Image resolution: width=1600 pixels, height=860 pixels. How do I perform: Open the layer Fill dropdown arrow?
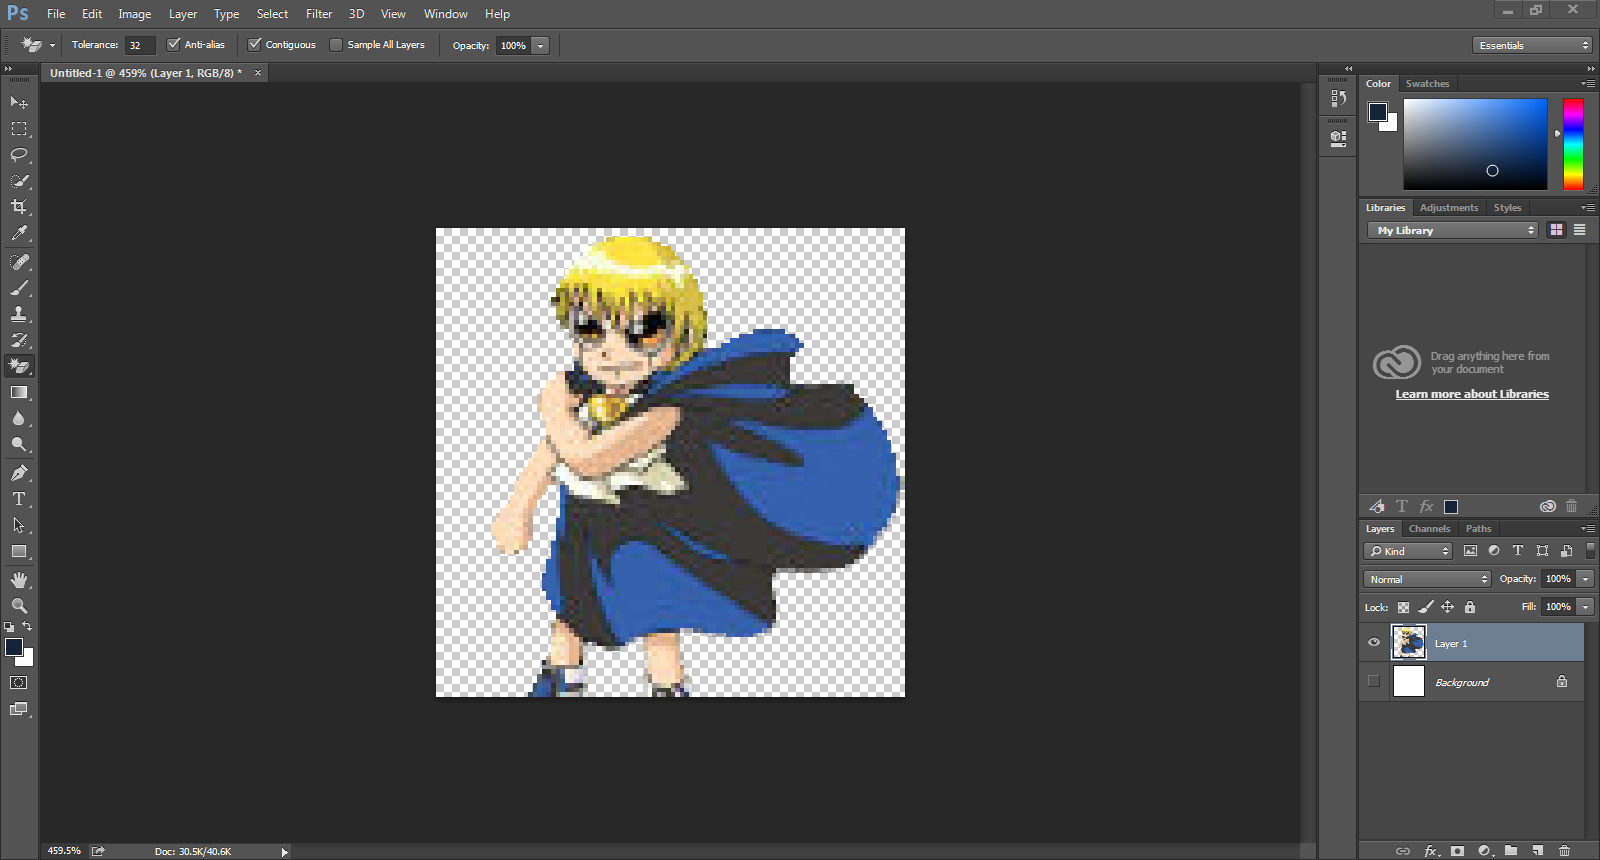point(1585,607)
